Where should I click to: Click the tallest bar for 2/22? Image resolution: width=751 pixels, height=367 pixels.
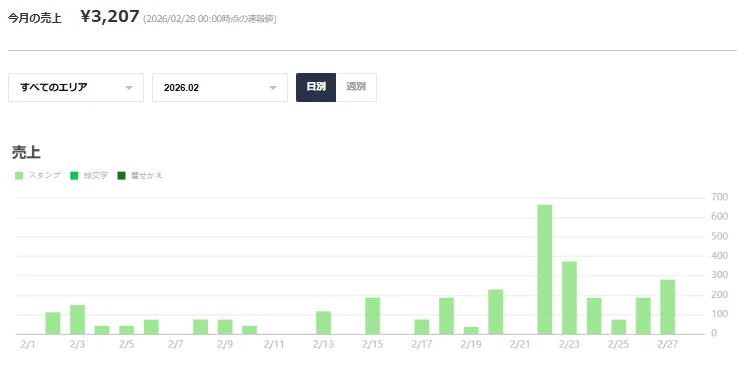(545, 269)
